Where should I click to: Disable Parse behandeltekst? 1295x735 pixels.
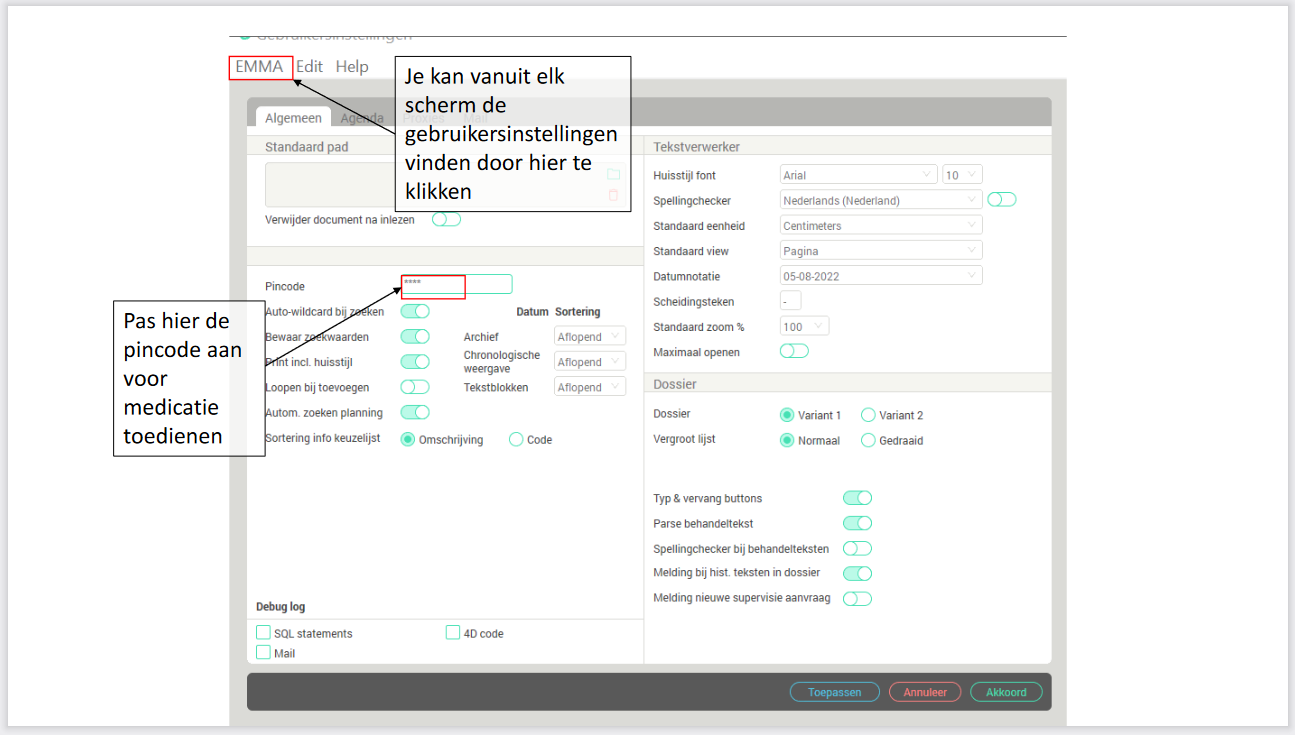point(857,523)
